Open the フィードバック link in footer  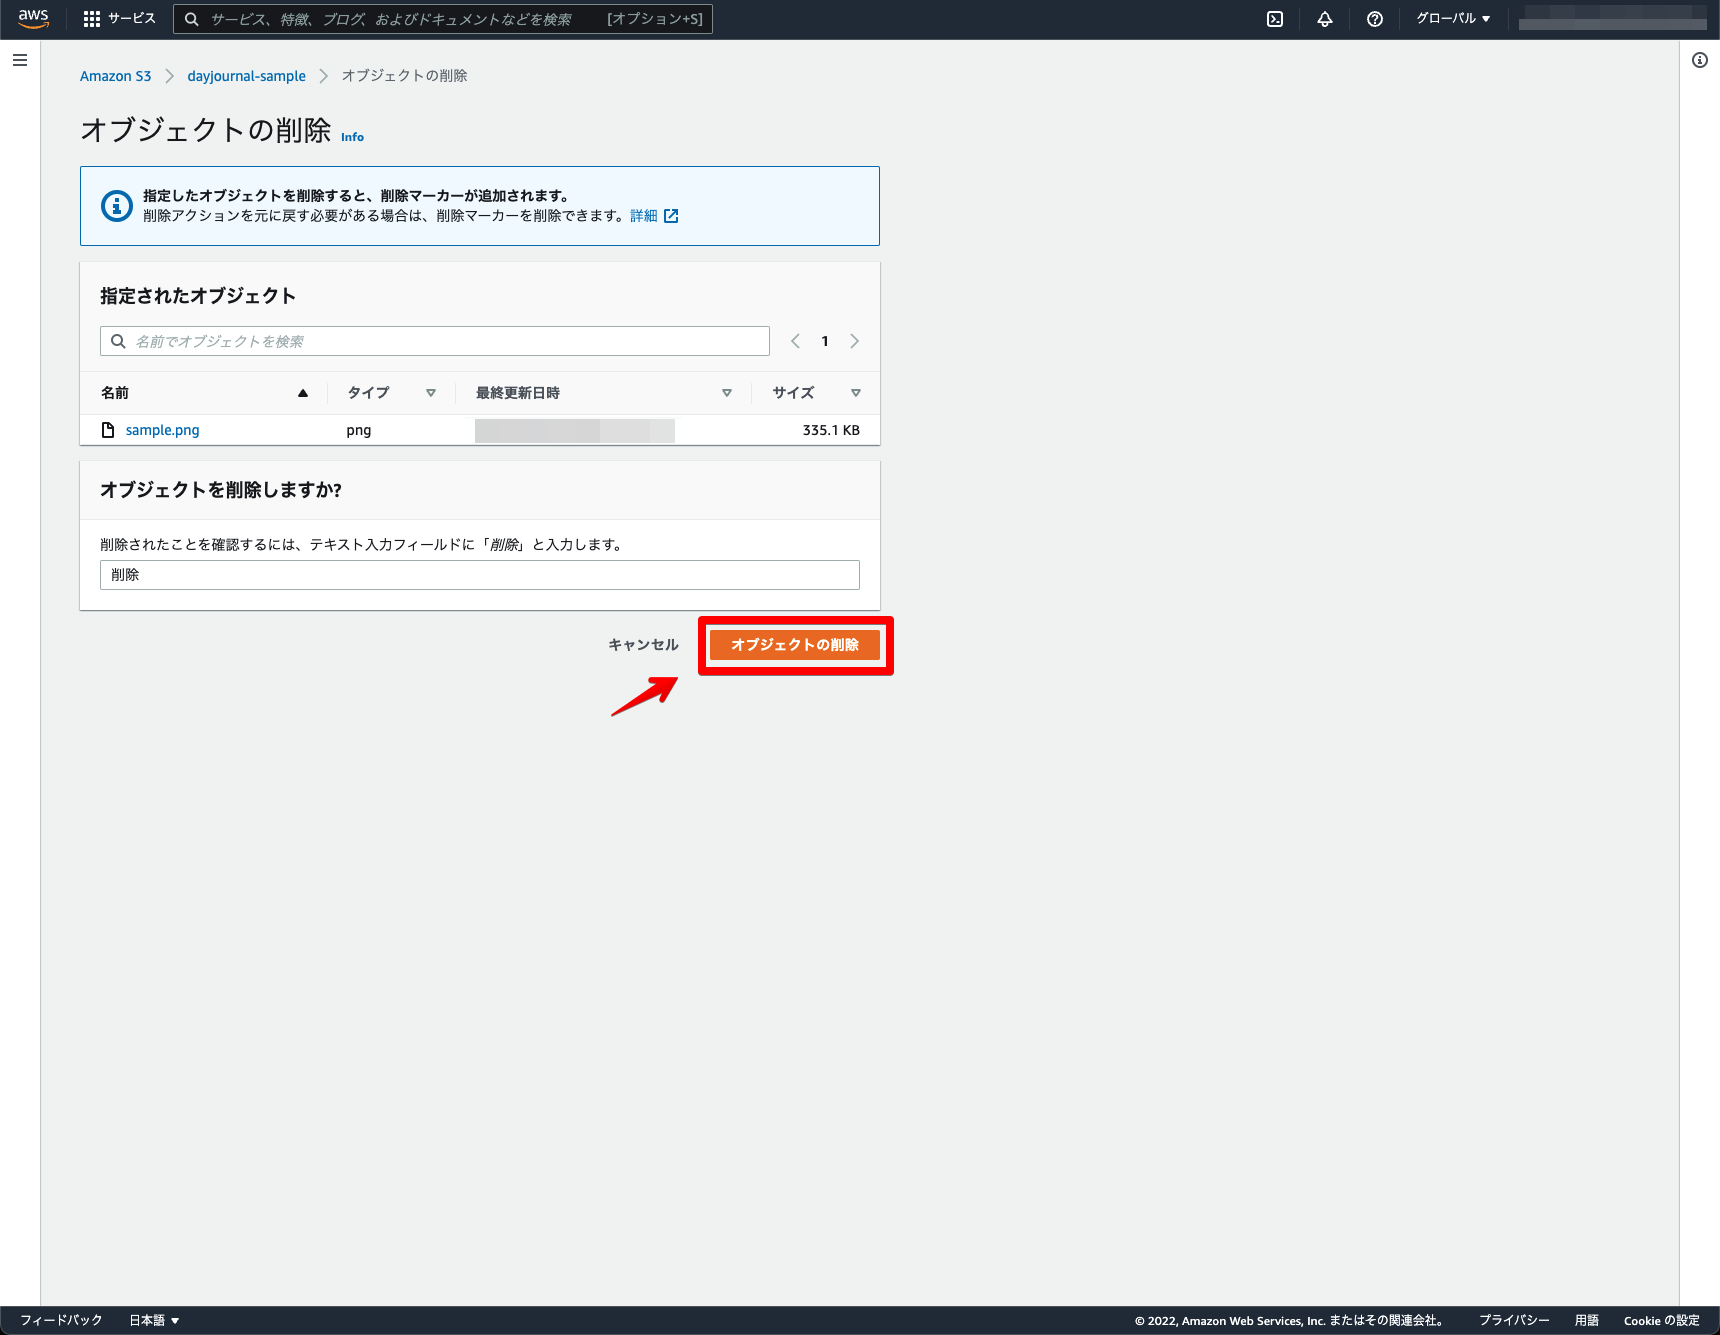click(x=61, y=1320)
